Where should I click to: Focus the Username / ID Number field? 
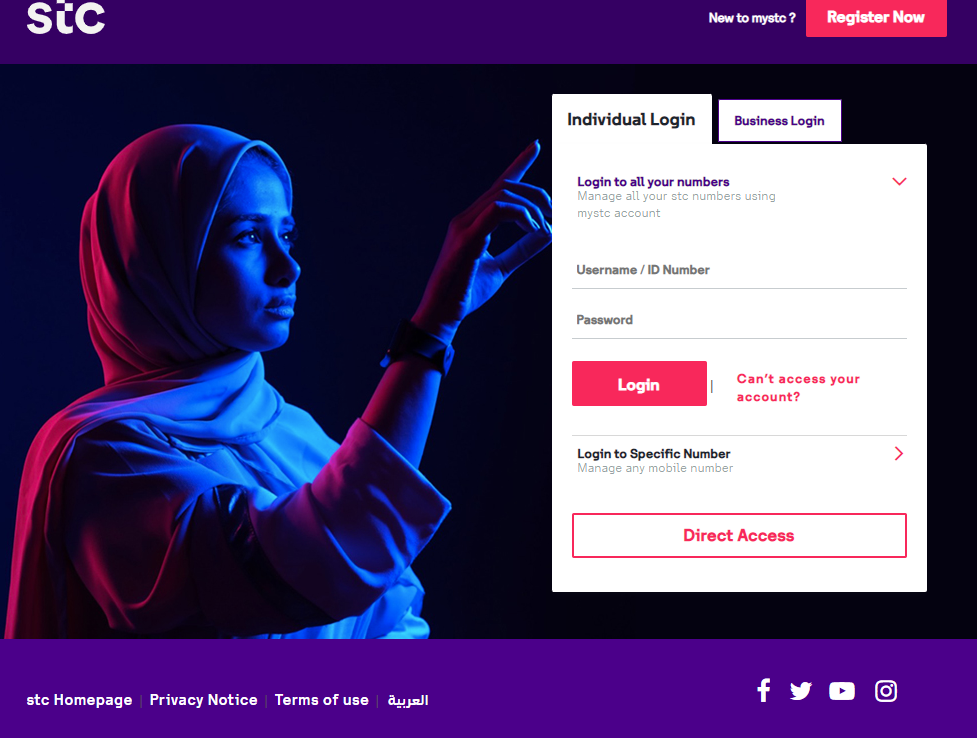click(739, 270)
